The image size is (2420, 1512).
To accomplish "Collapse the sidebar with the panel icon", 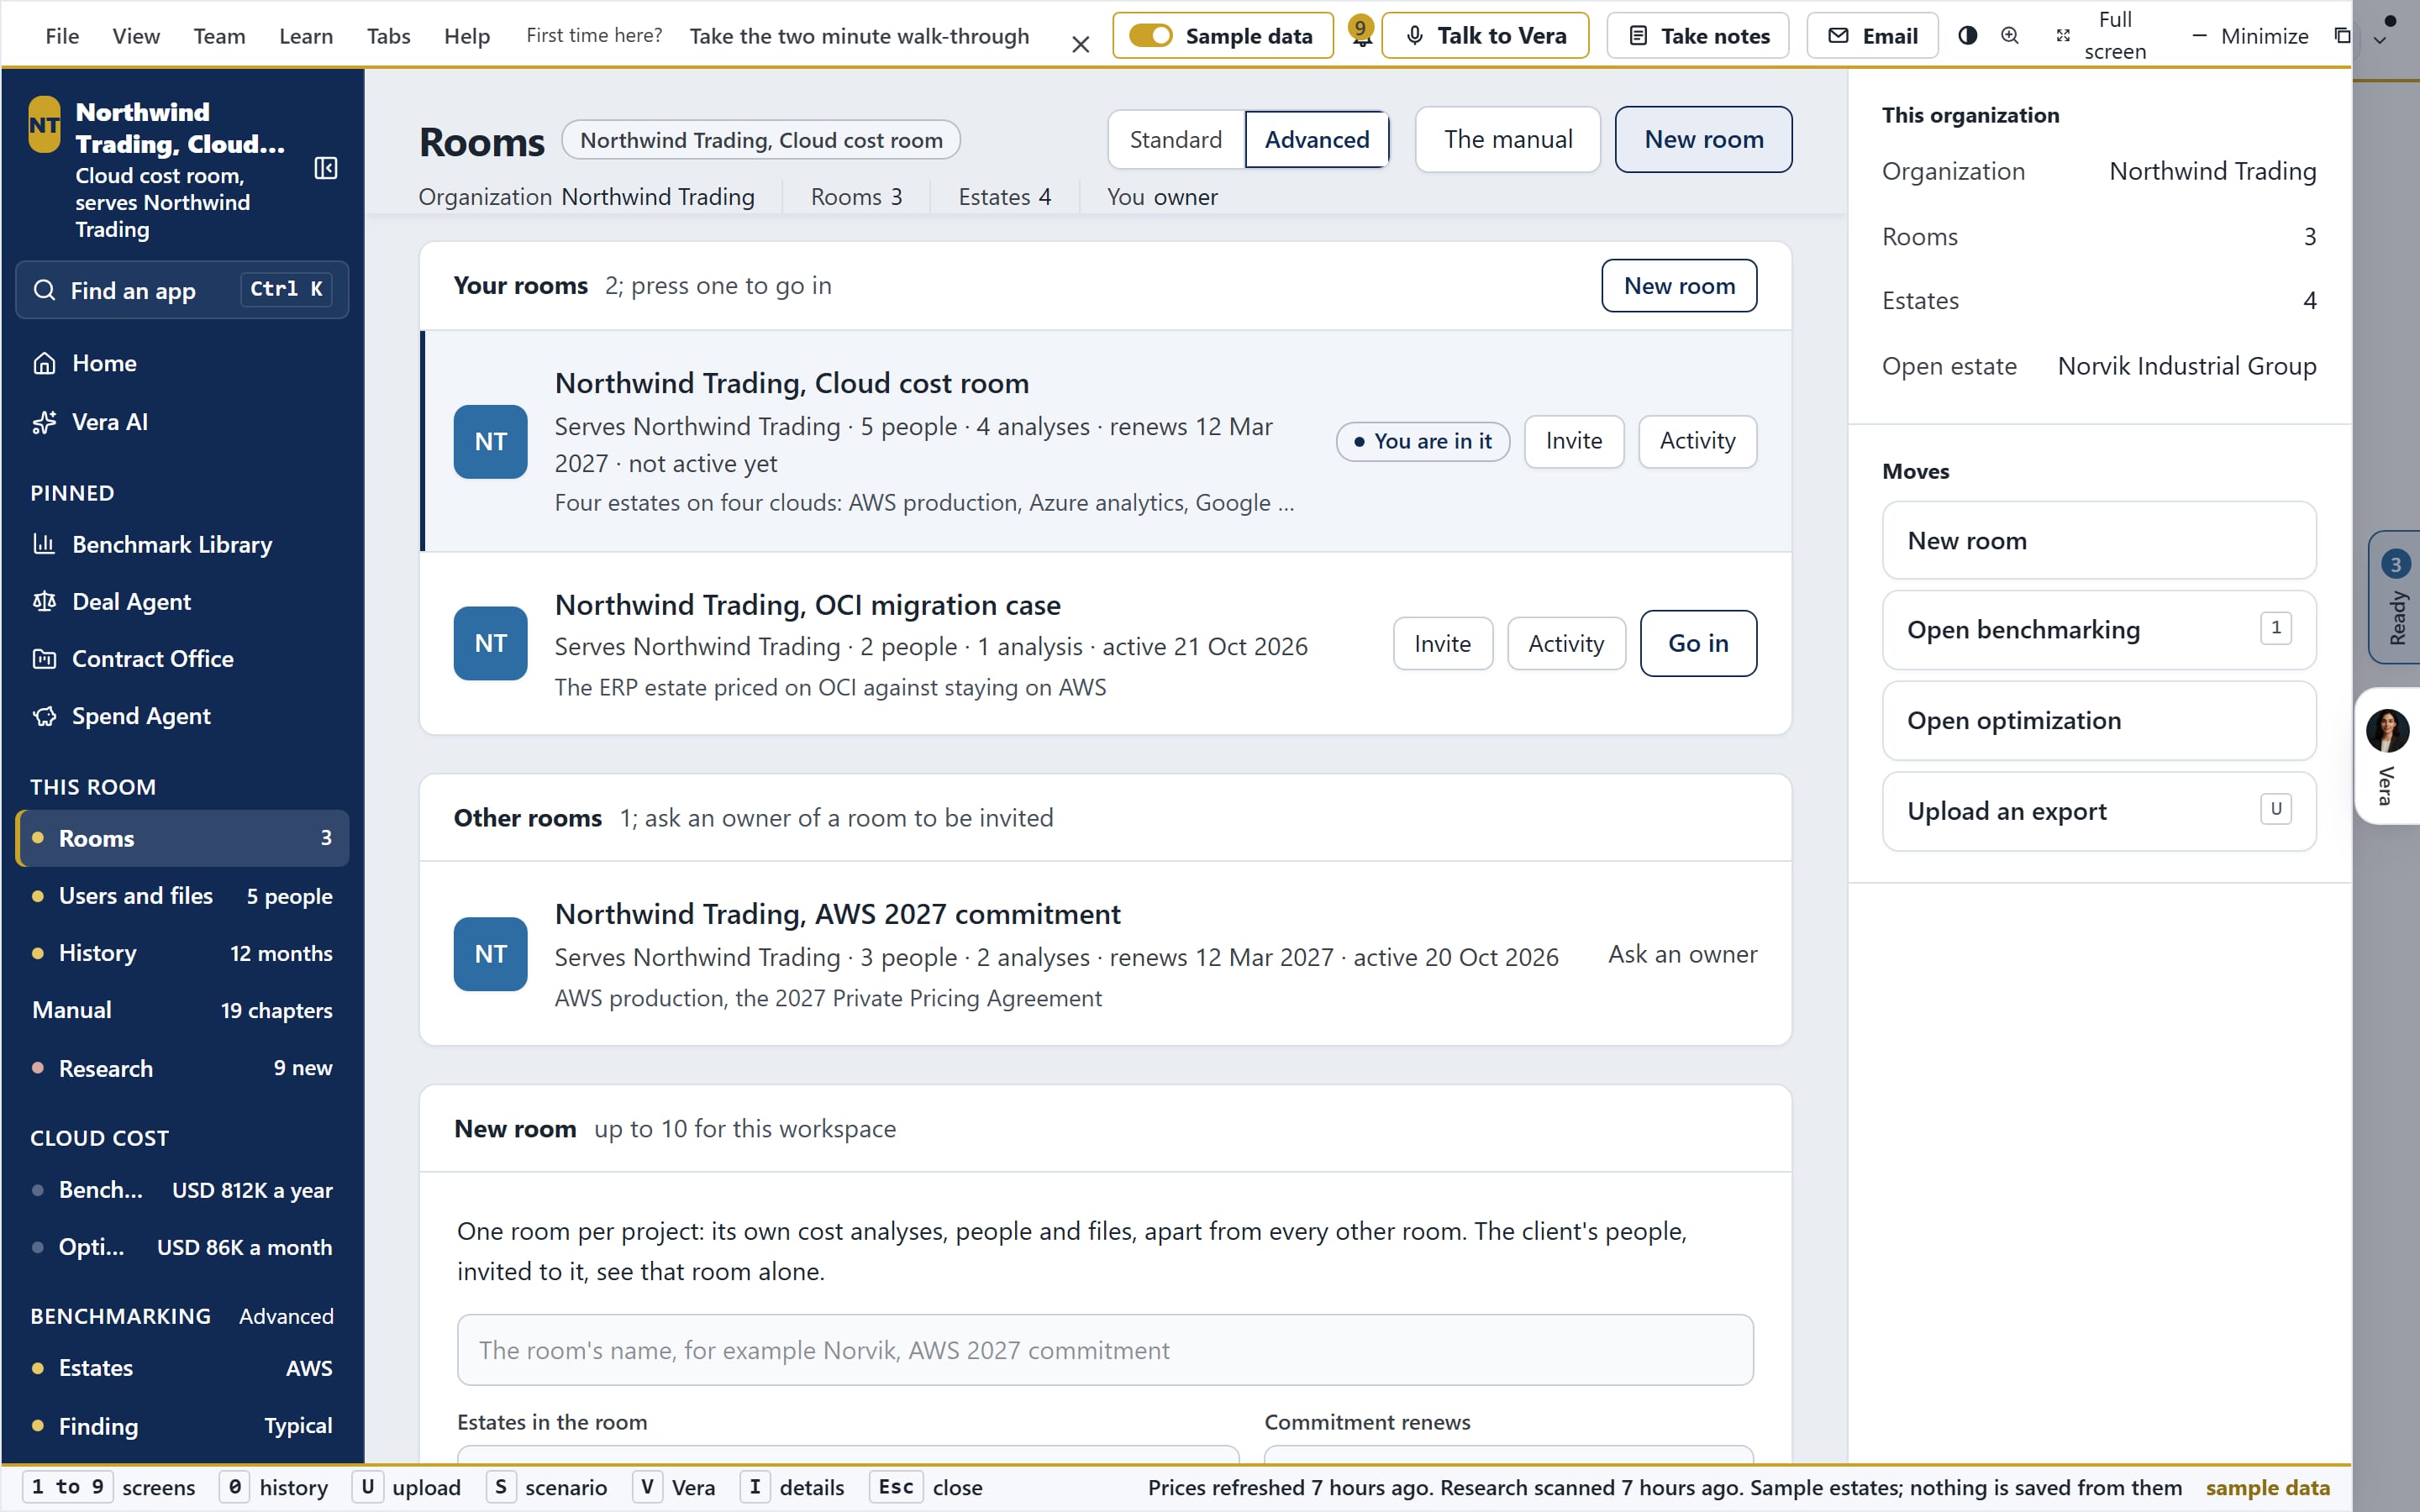I will click(x=326, y=168).
